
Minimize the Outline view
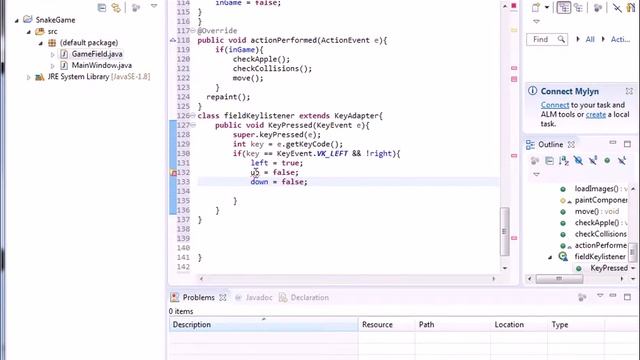click(613, 143)
